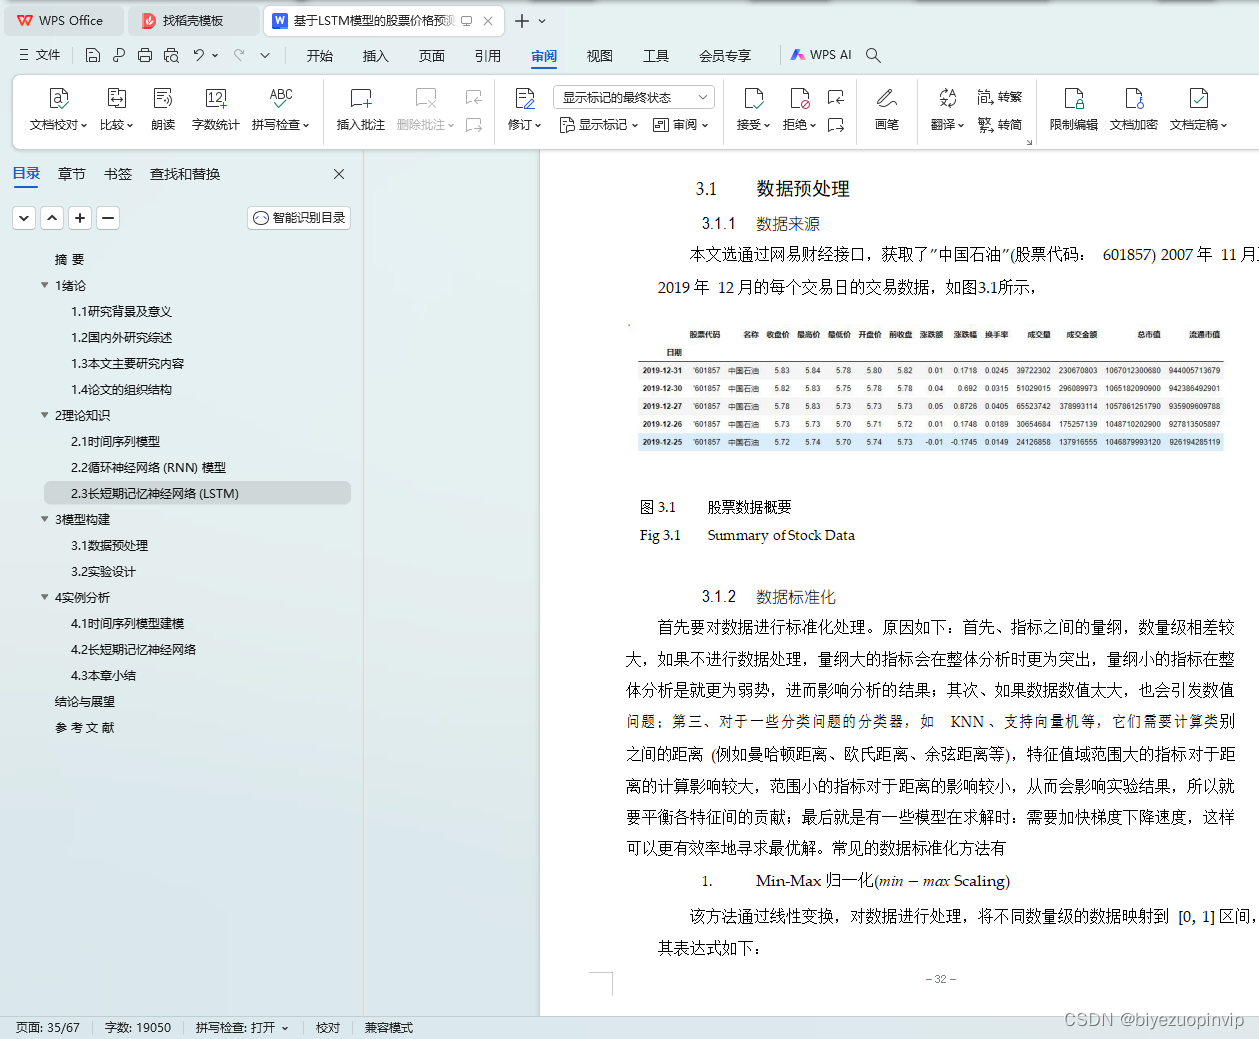Open the 显示标记的最终状态 dropdown
This screenshot has width=1259, height=1039.
[x=634, y=97]
